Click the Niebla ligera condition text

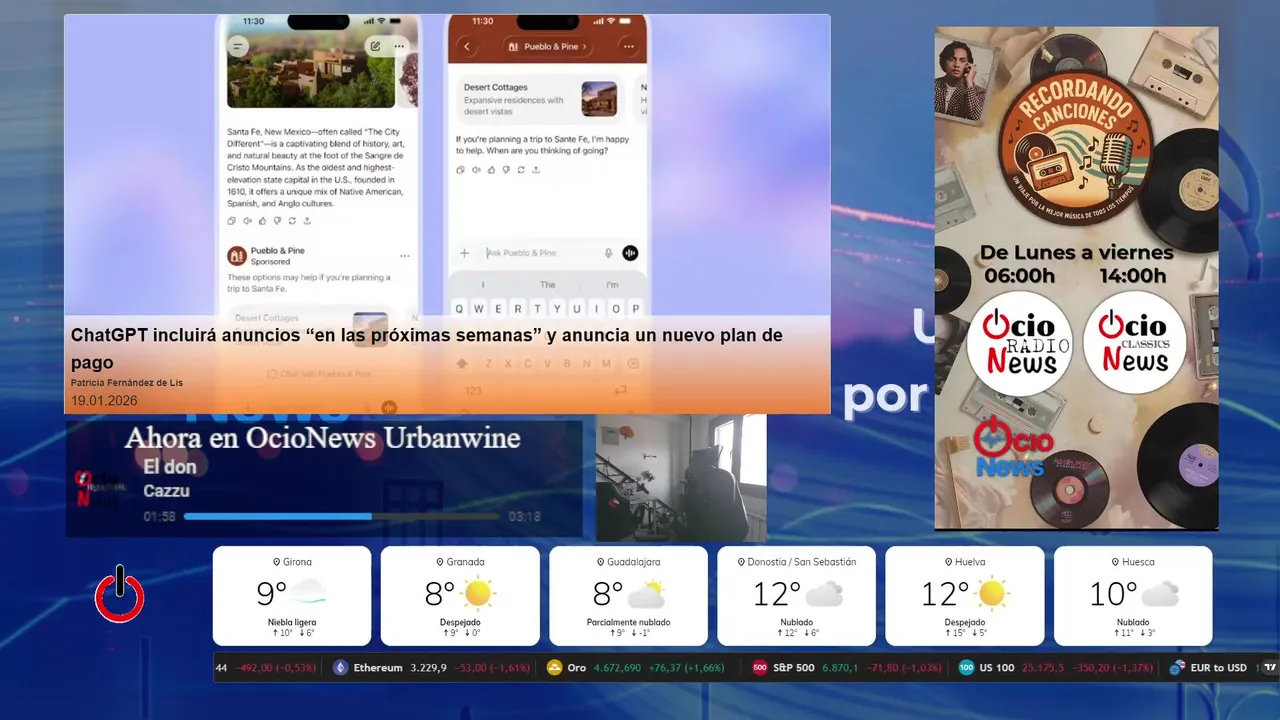[292, 622]
